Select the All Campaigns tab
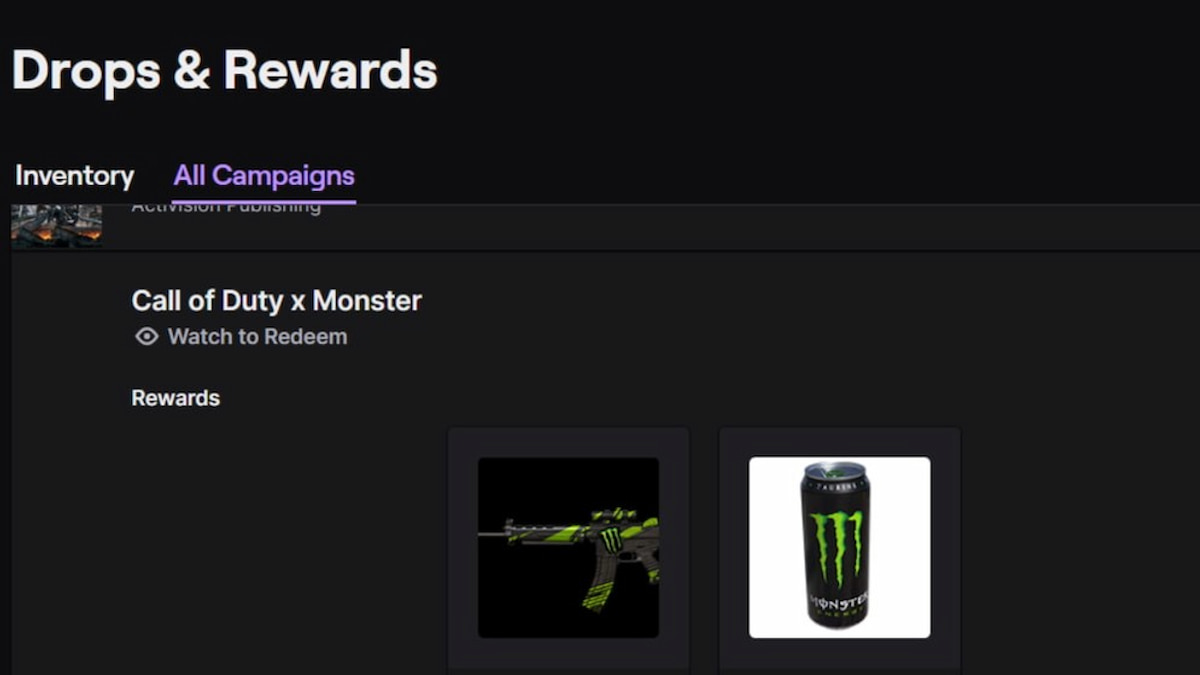Image resolution: width=1200 pixels, height=675 pixels. click(264, 176)
